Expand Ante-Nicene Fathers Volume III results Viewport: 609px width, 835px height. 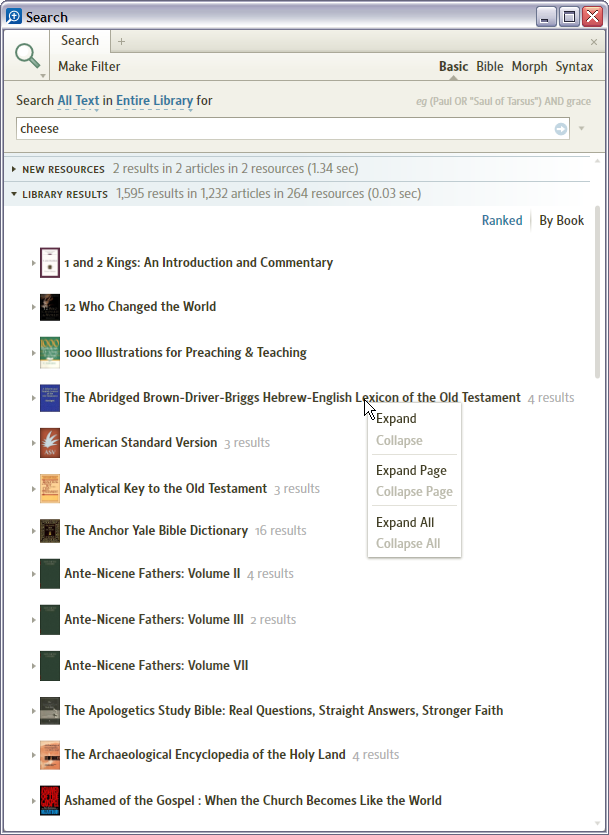coord(34,620)
